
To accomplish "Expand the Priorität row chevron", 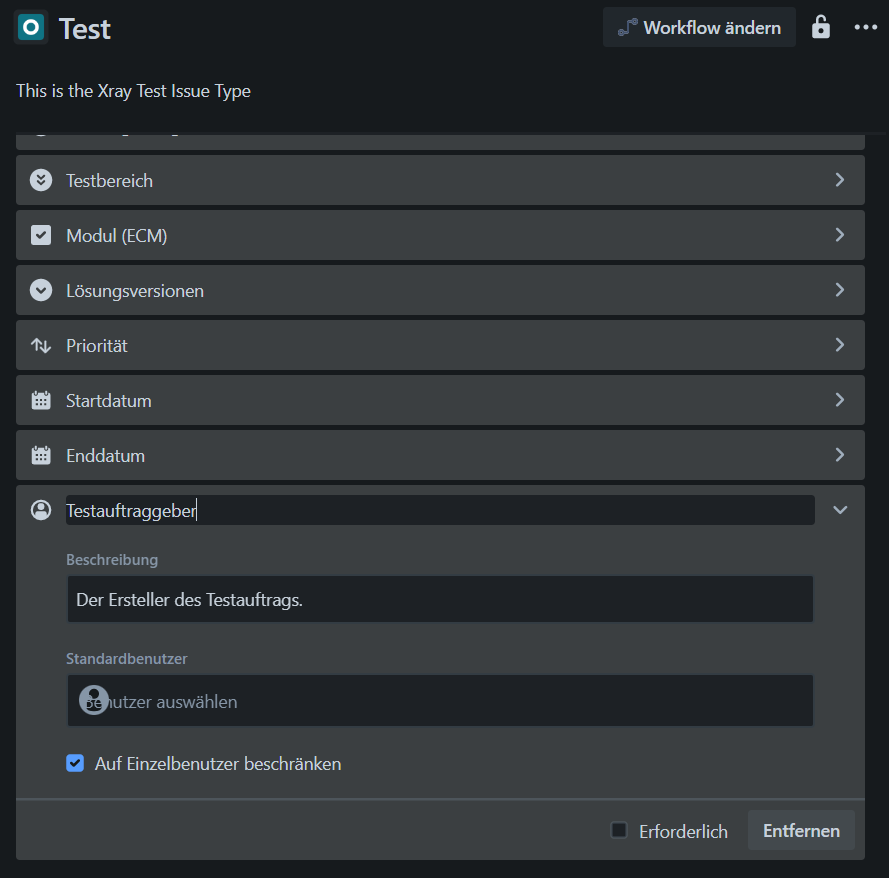I will click(840, 345).
